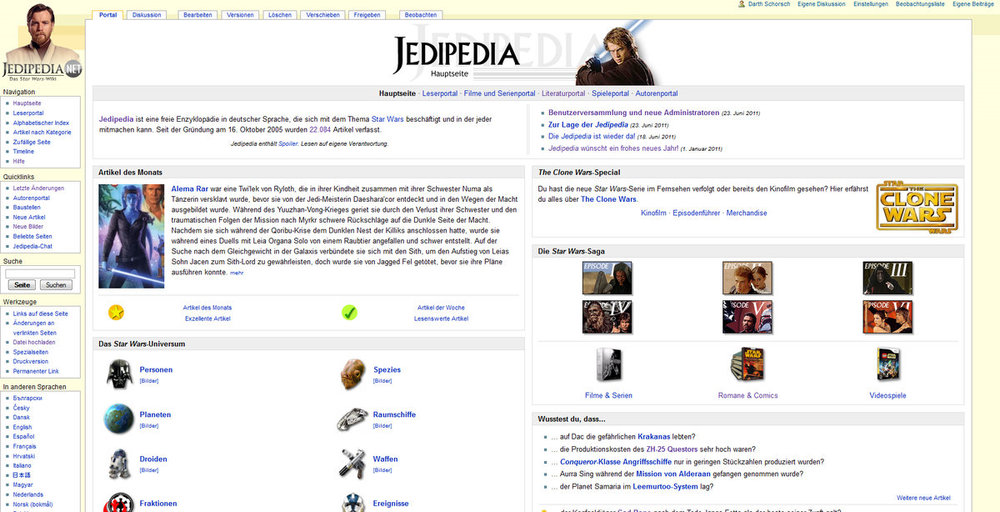1000x512 pixels.
Task: Open the Episodenführer link
Action: coord(697,213)
